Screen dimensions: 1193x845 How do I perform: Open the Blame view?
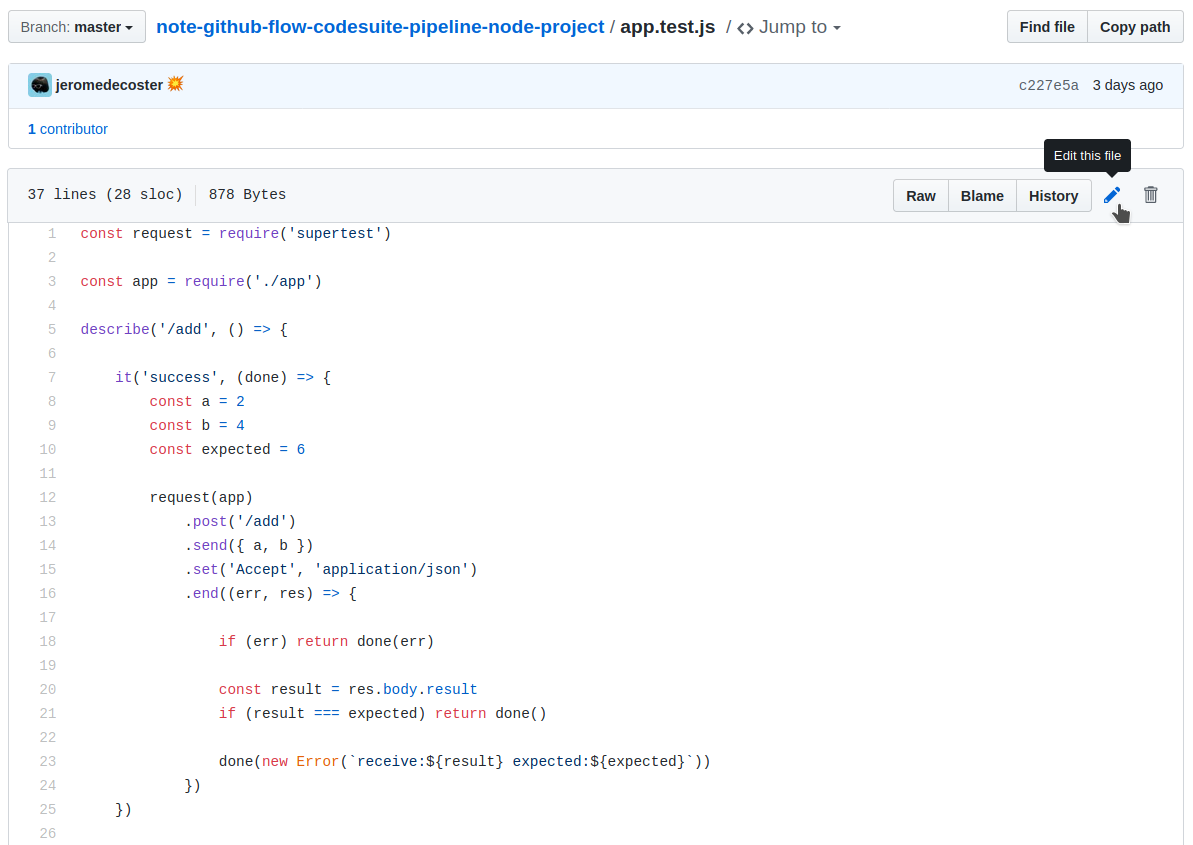[981, 196]
